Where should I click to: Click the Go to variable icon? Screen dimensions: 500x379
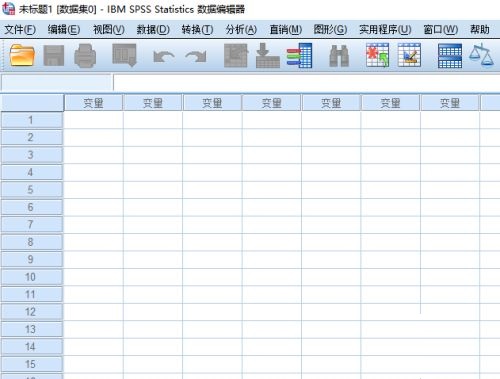click(x=268, y=55)
